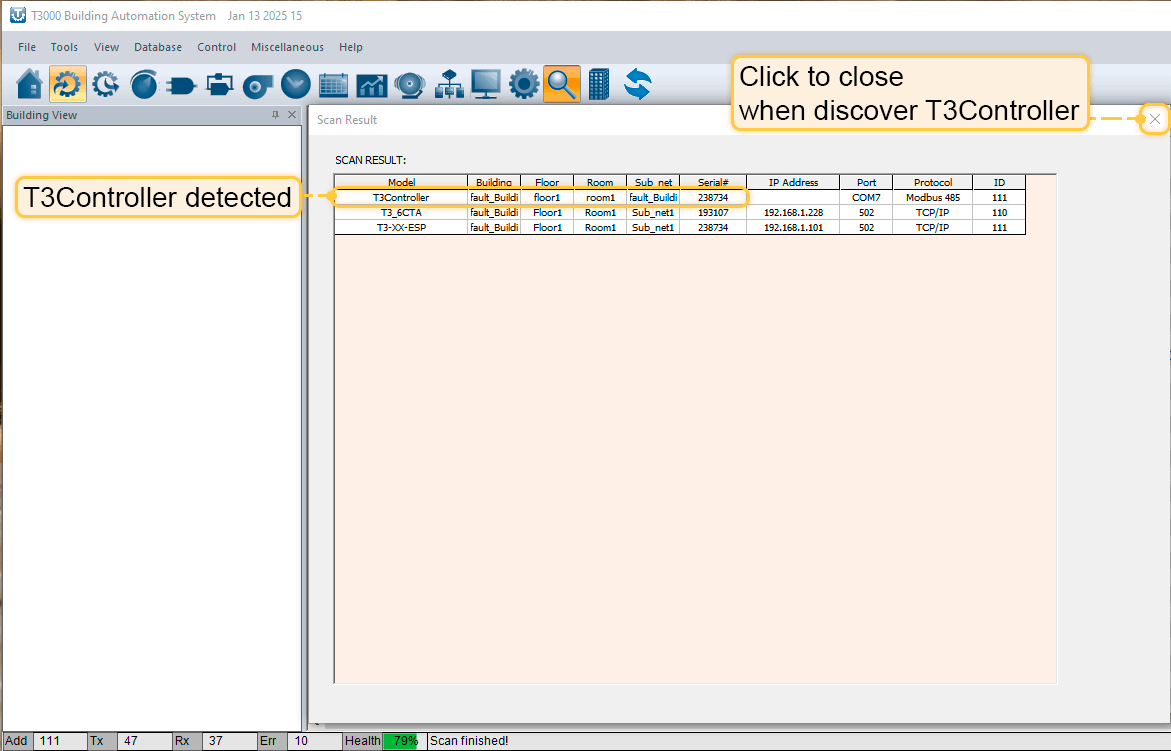Screen dimensions: 1171x751
Task: Open the Tools menu
Action: click(x=64, y=47)
